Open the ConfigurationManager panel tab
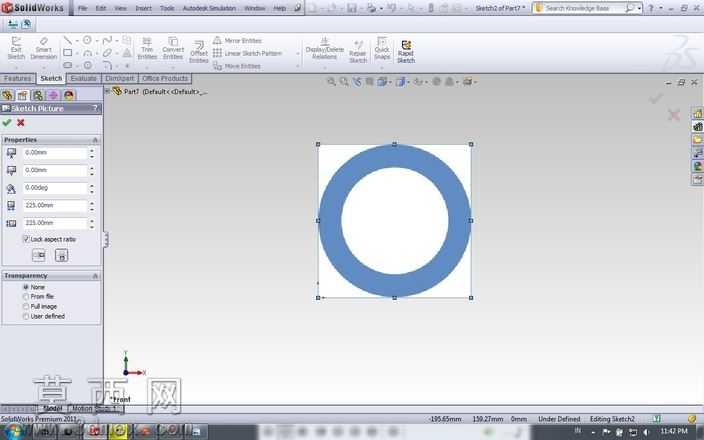The height and width of the screenshot is (440, 704). [x=38, y=95]
